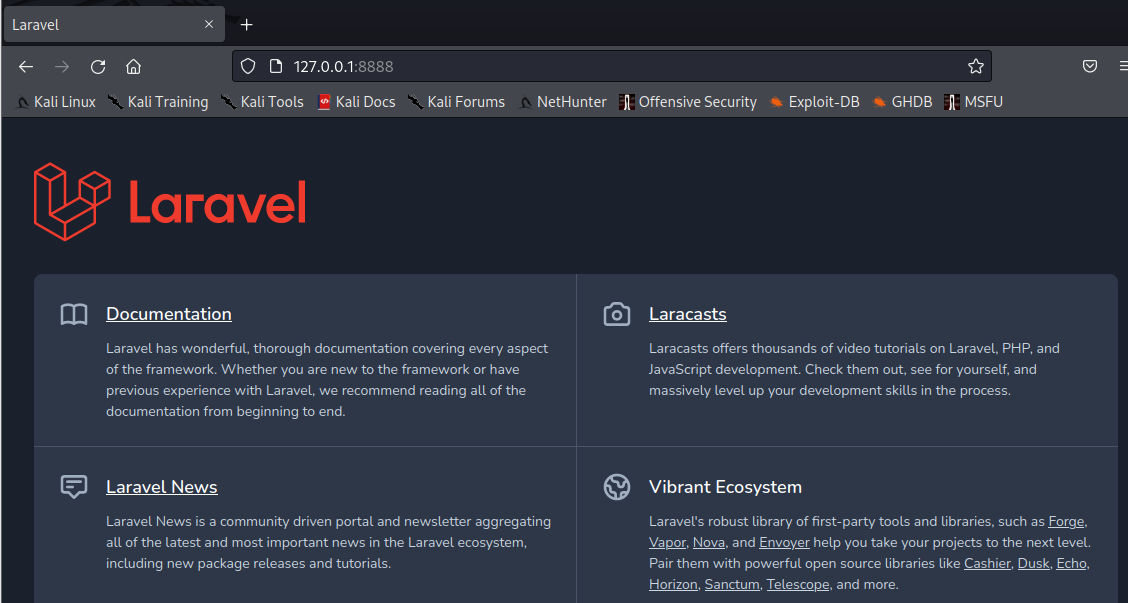Follow the Cashier link

pyautogui.click(x=987, y=563)
